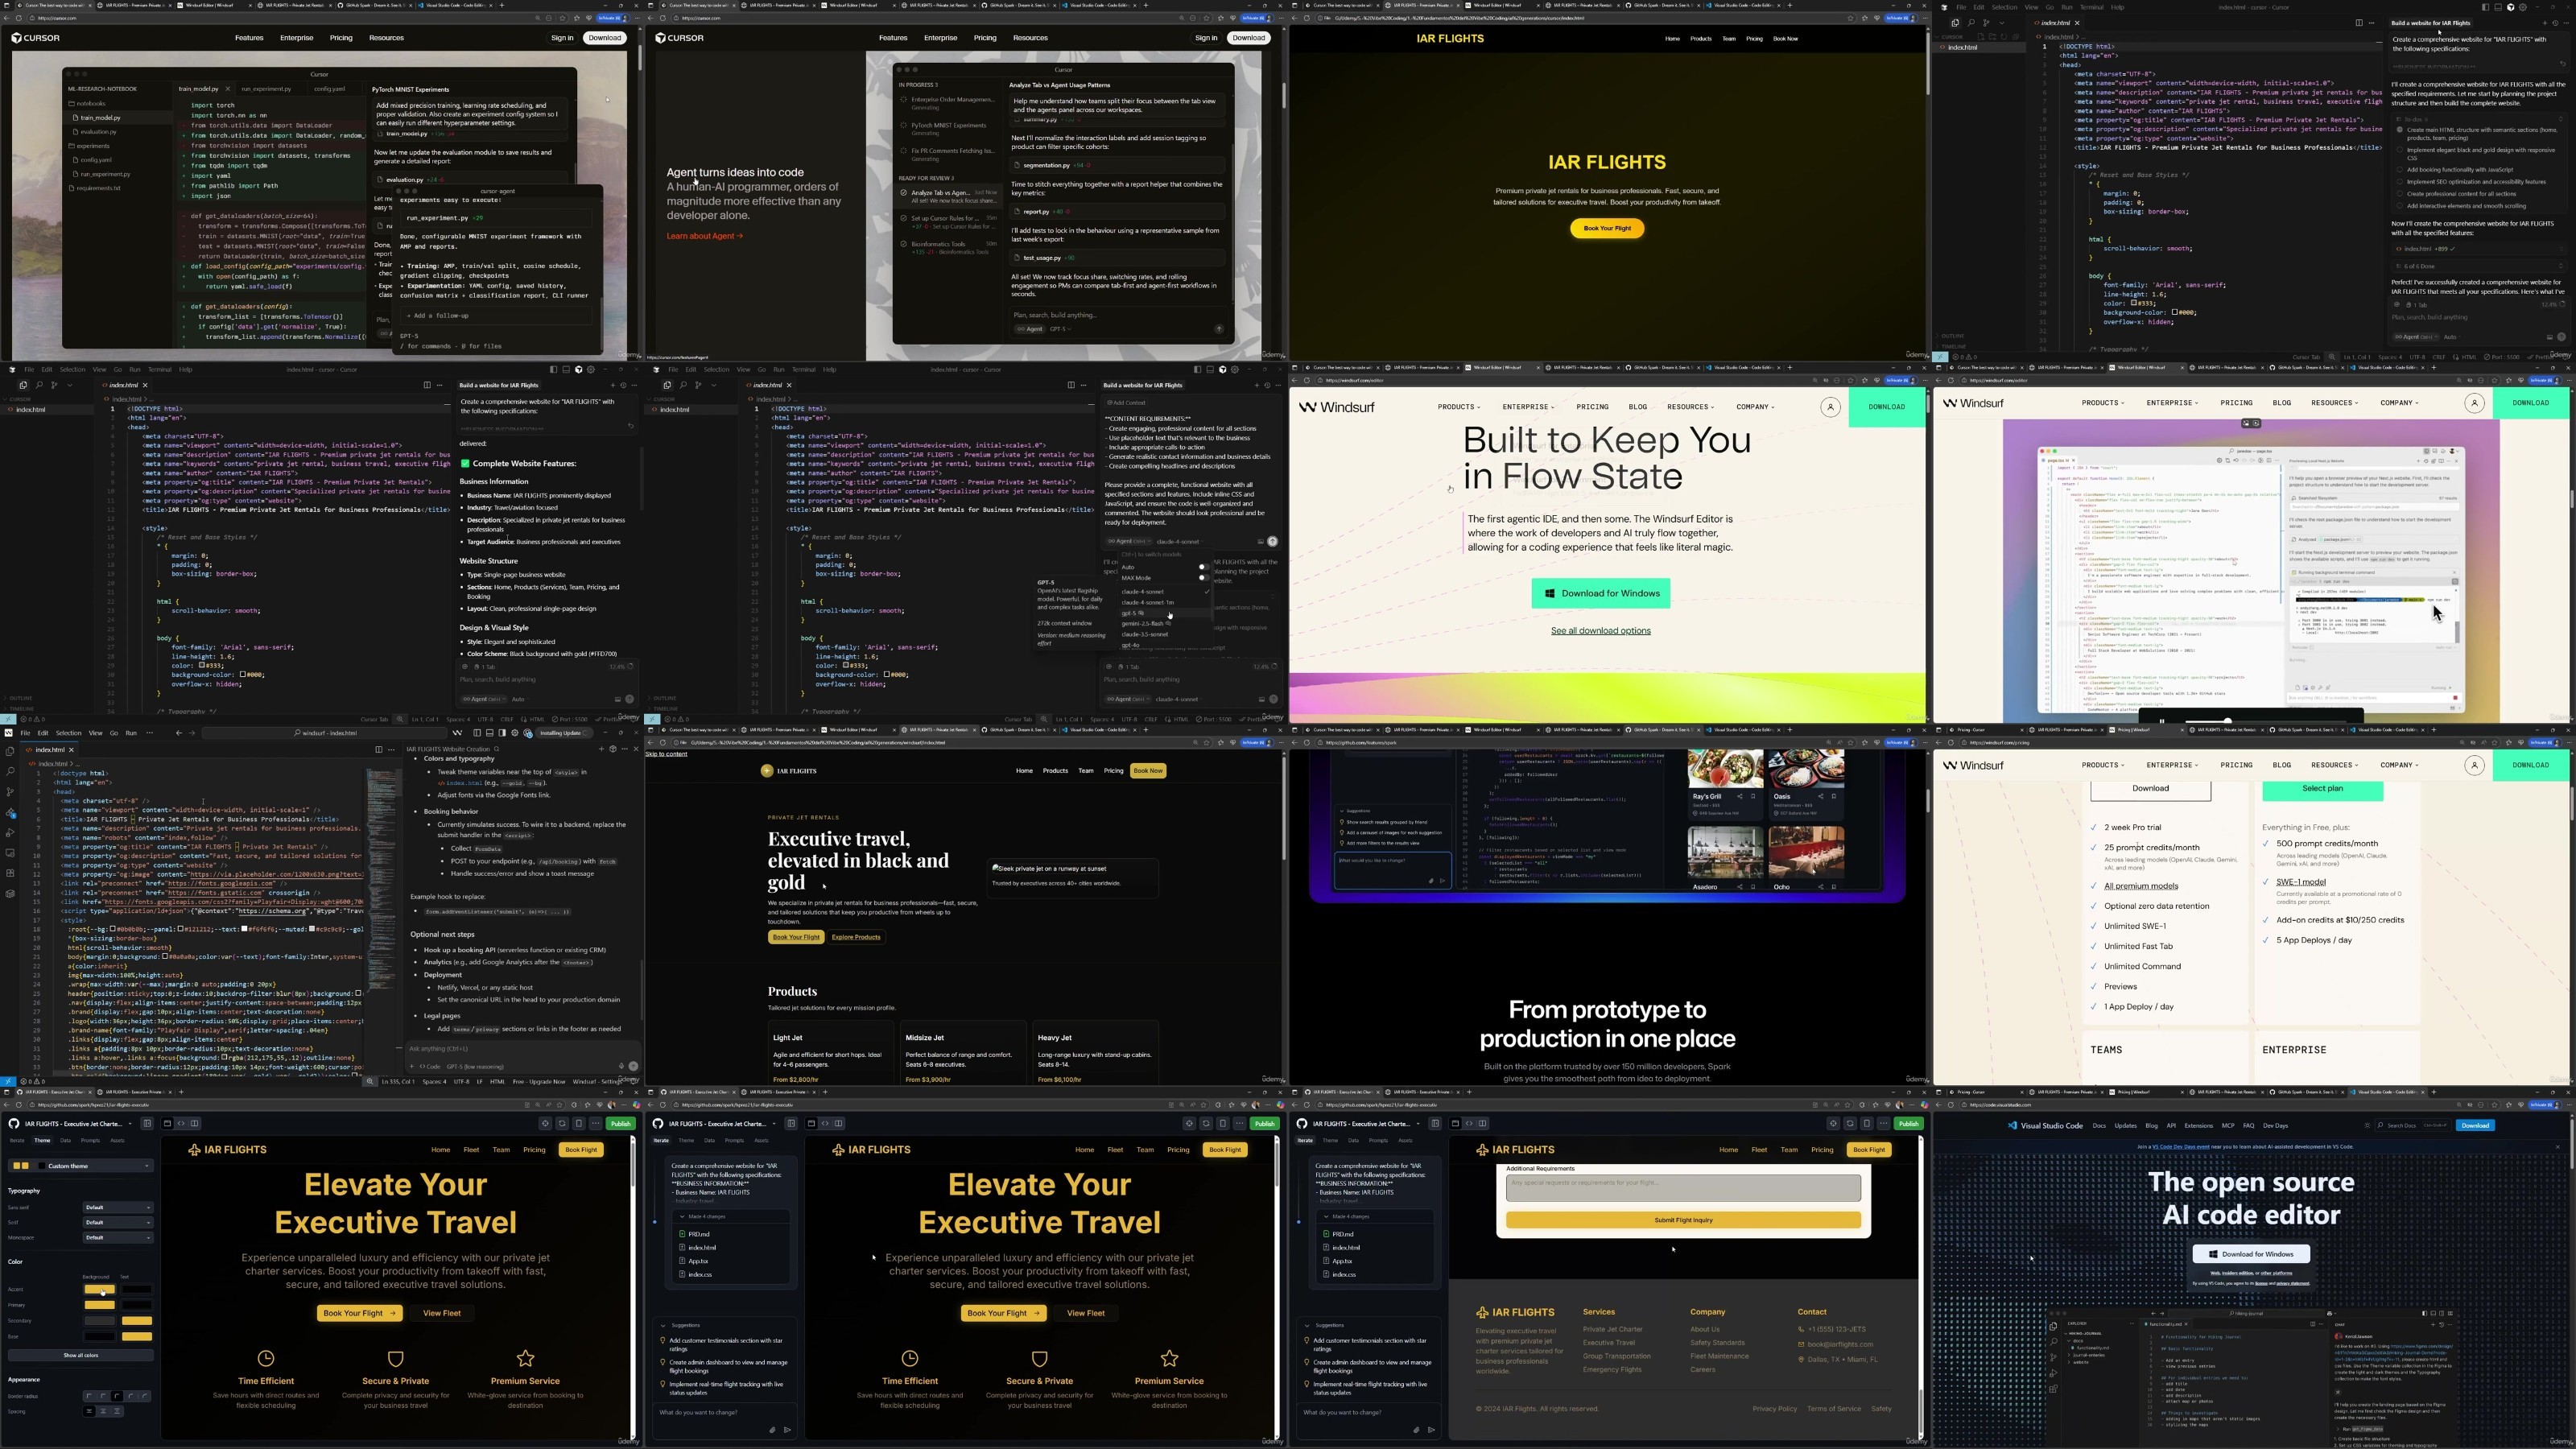This screenshot has width=2576, height=1449.
Task: Open Extensions view in Windsurf IDE activity bar
Action: pyautogui.click(x=10, y=873)
